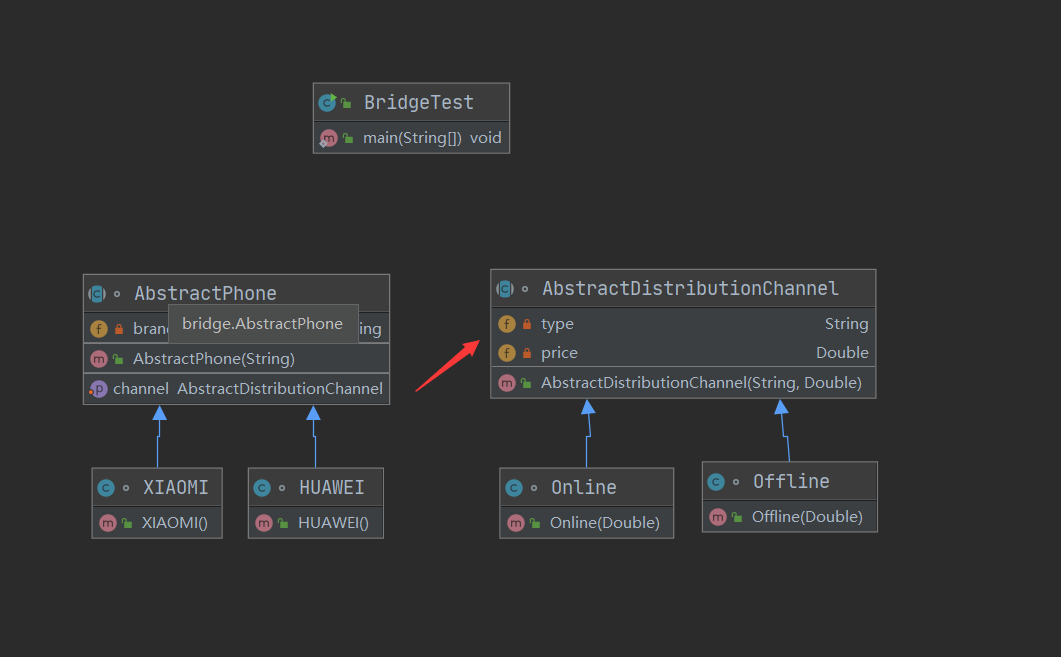Click the channel property icon
Image resolution: width=1061 pixels, height=657 pixels.
click(x=98, y=389)
